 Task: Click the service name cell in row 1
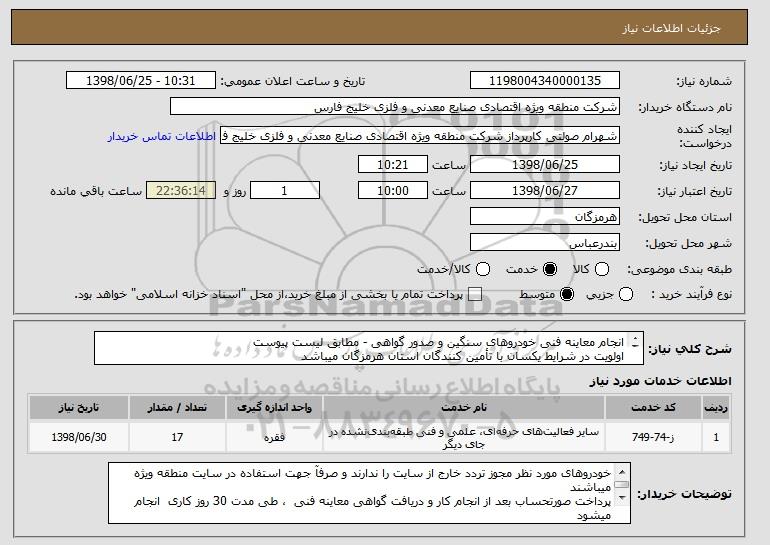464,437
